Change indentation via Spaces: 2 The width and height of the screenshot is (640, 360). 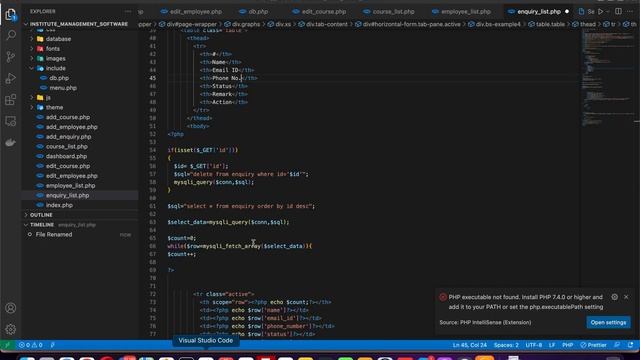(506, 345)
